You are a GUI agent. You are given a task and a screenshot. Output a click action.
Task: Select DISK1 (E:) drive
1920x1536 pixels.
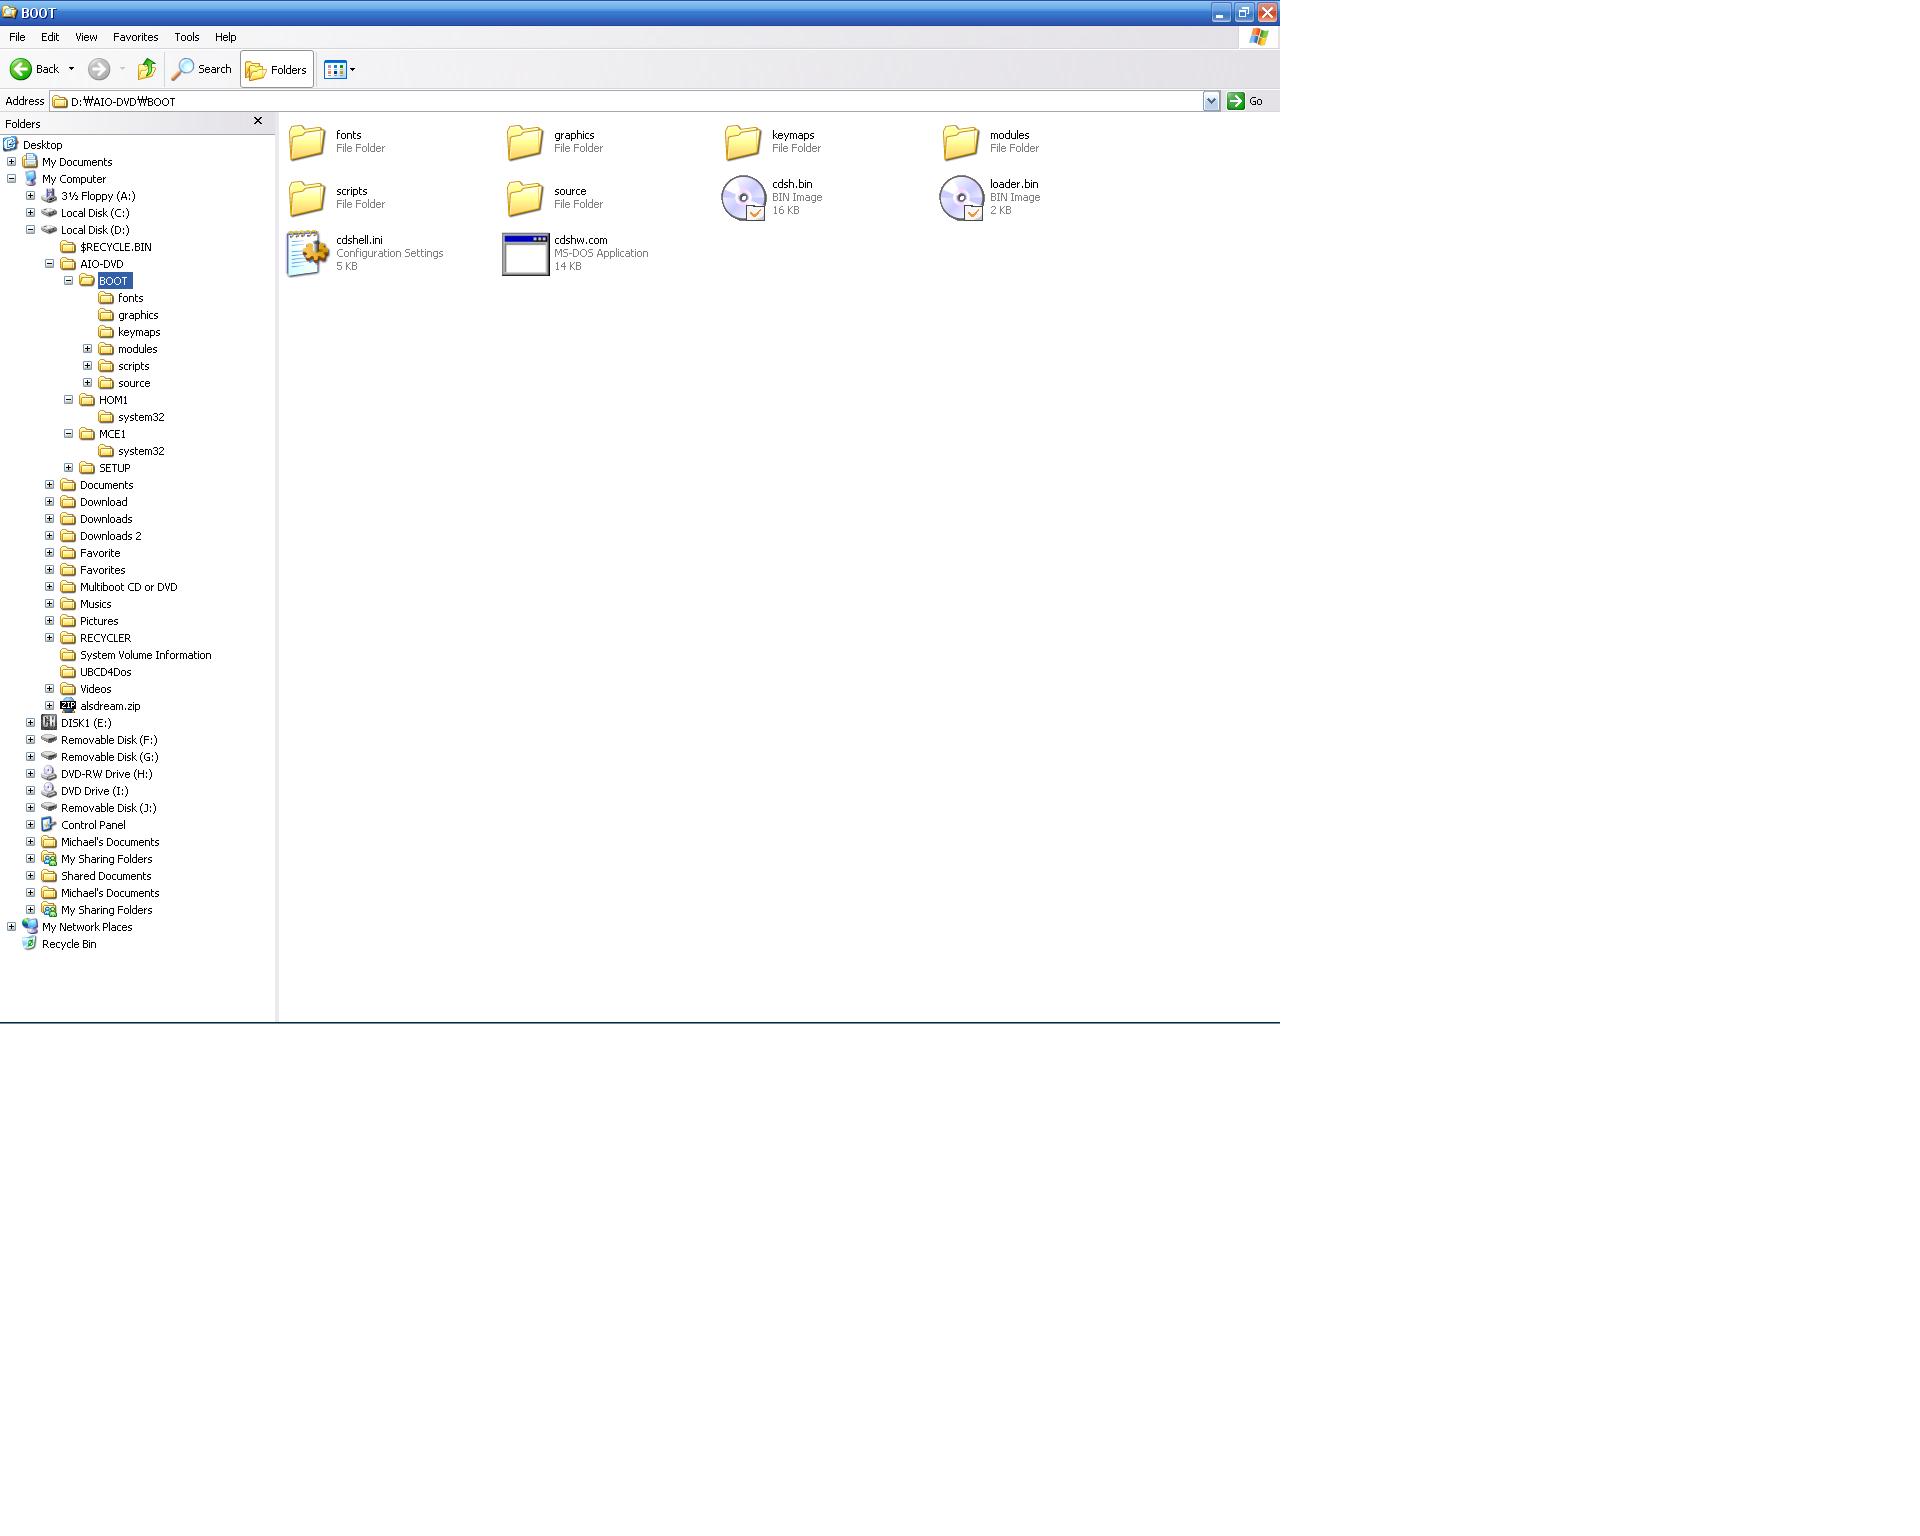pyautogui.click(x=86, y=723)
